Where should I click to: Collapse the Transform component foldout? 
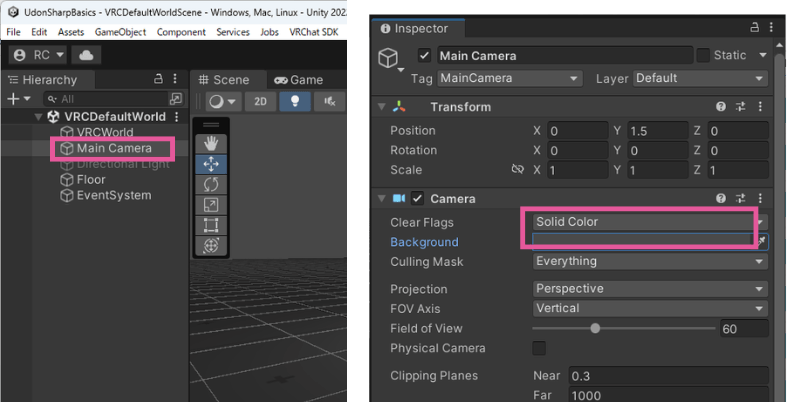(x=381, y=107)
